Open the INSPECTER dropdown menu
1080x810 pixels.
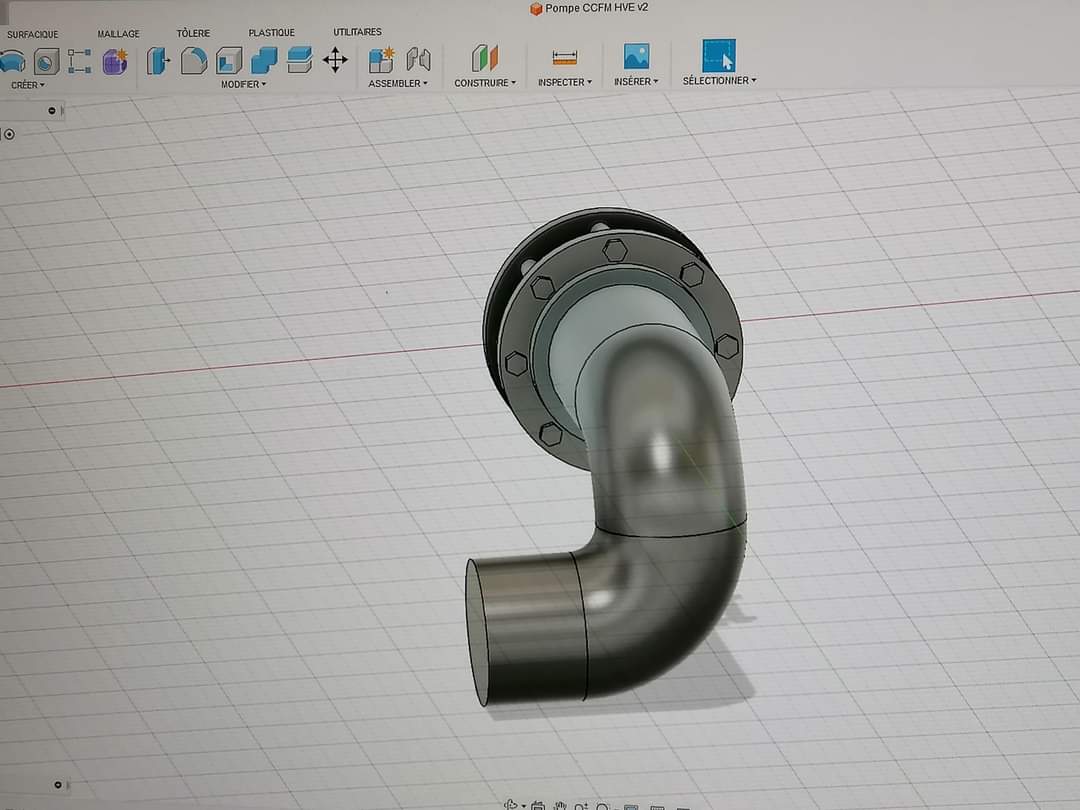[565, 82]
